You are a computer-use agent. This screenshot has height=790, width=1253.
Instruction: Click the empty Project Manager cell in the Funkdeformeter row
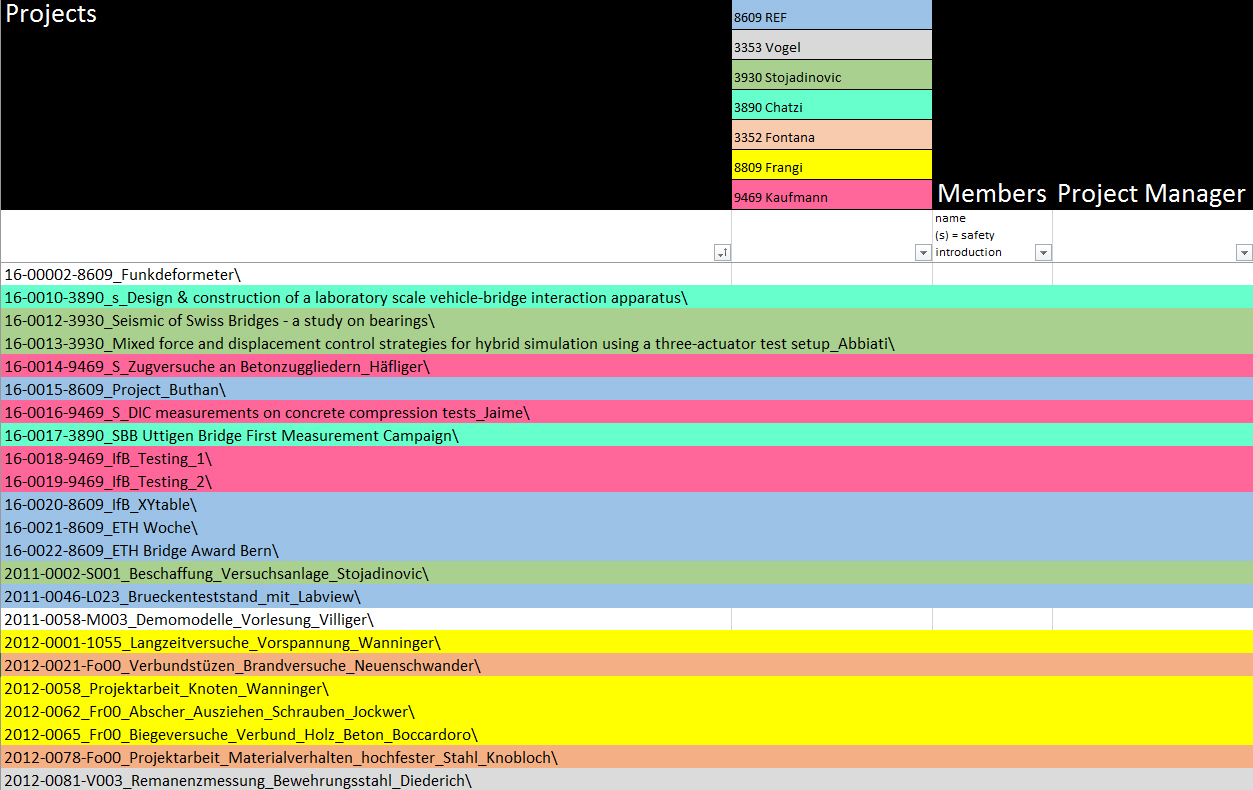[1152, 274]
